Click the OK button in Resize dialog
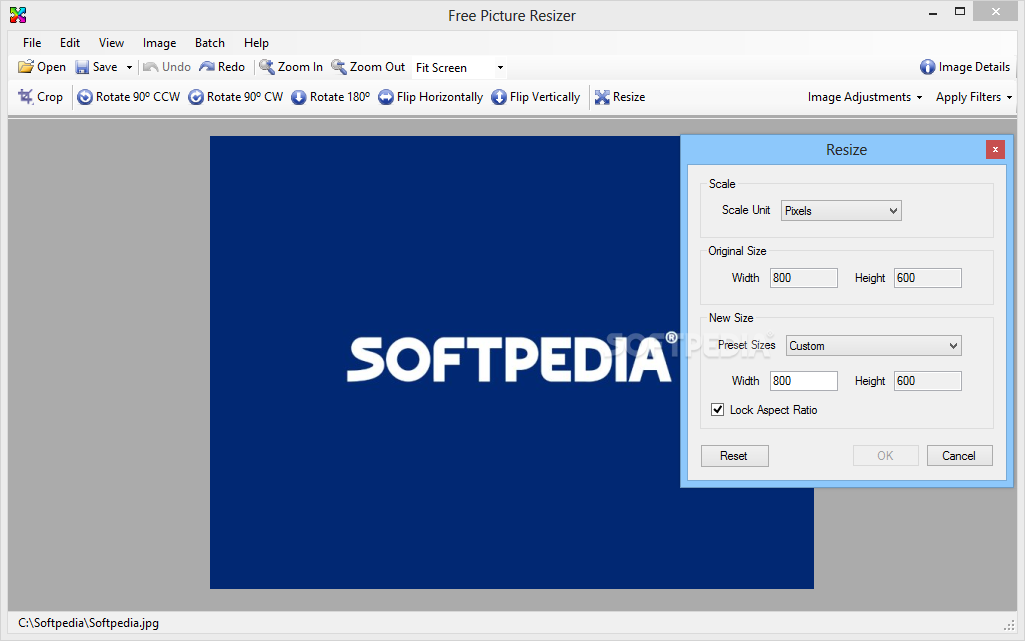 tap(886, 456)
